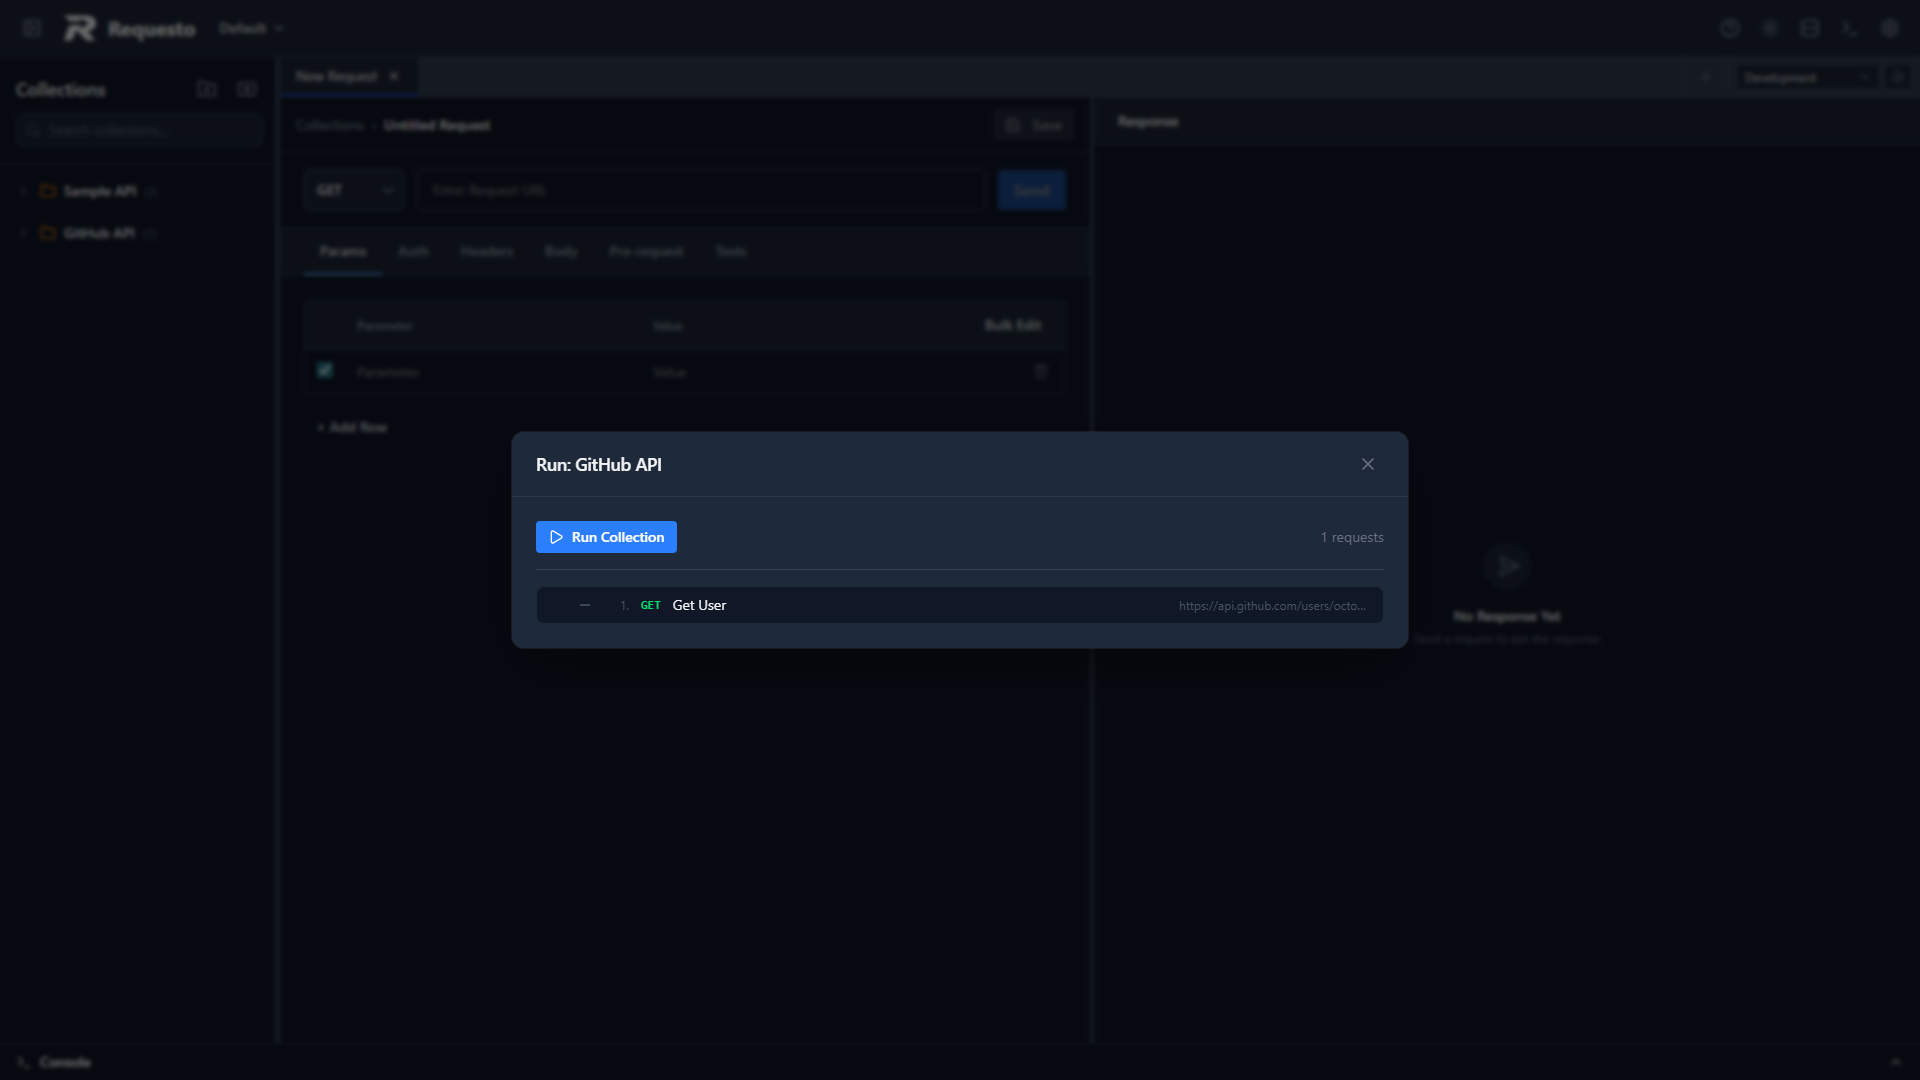
Task: Click the Send button
Action: (x=1031, y=190)
